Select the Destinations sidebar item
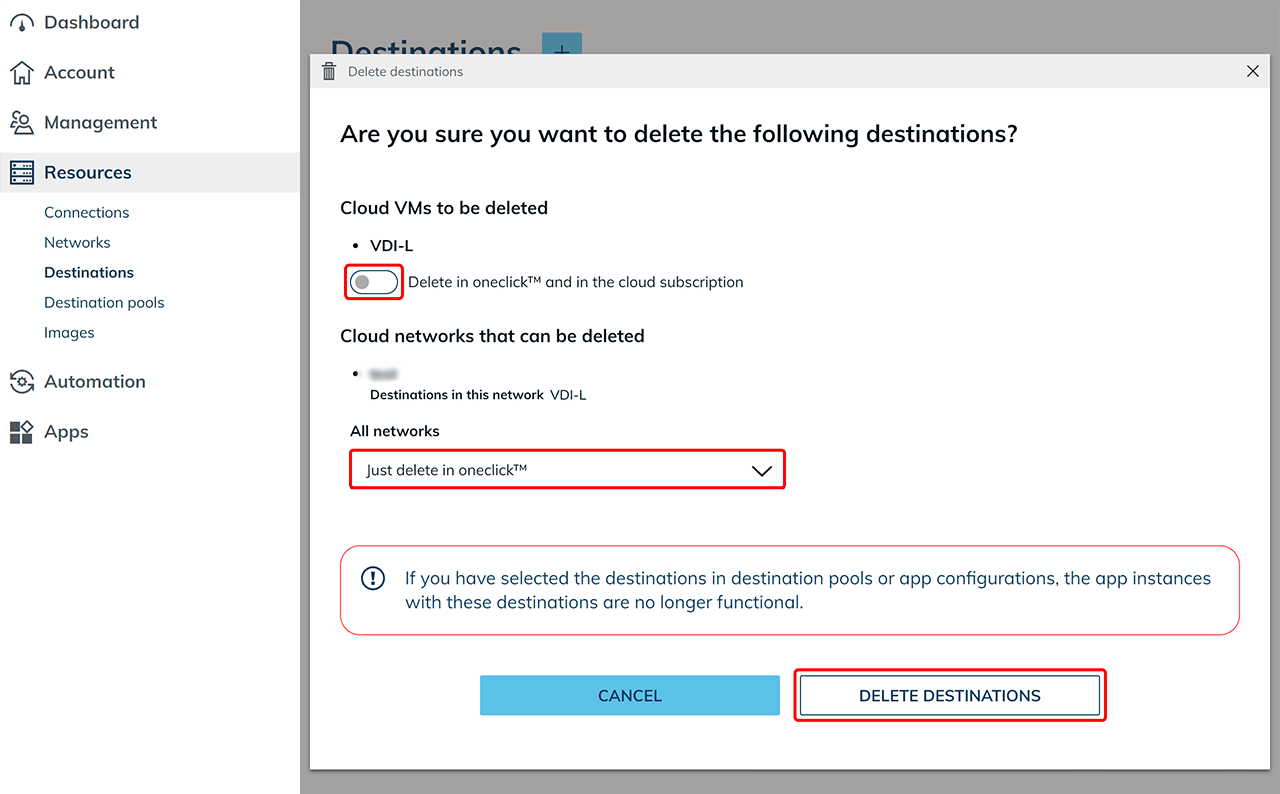Image resolution: width=1280 pixels, height=794 pixels. click(89, 273)
